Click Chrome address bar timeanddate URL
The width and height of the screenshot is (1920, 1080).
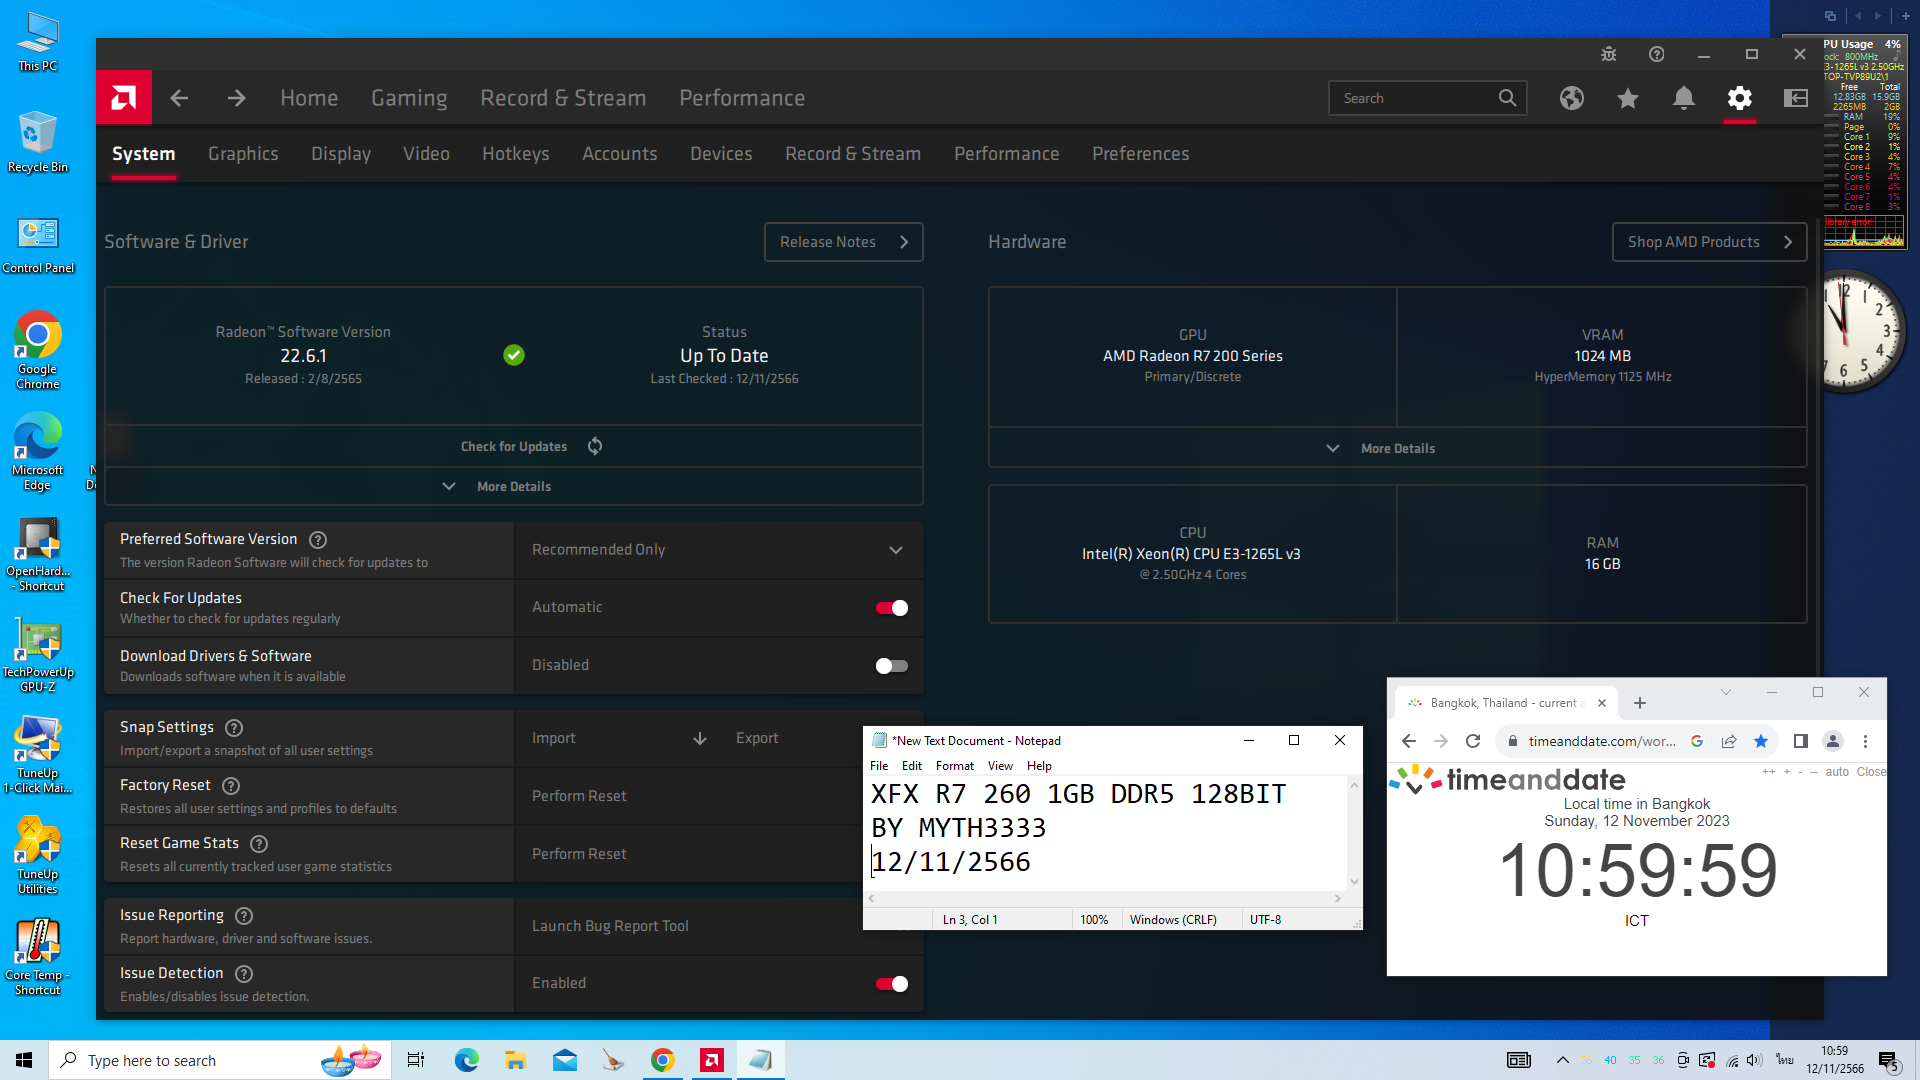(x=1602, y=741)
